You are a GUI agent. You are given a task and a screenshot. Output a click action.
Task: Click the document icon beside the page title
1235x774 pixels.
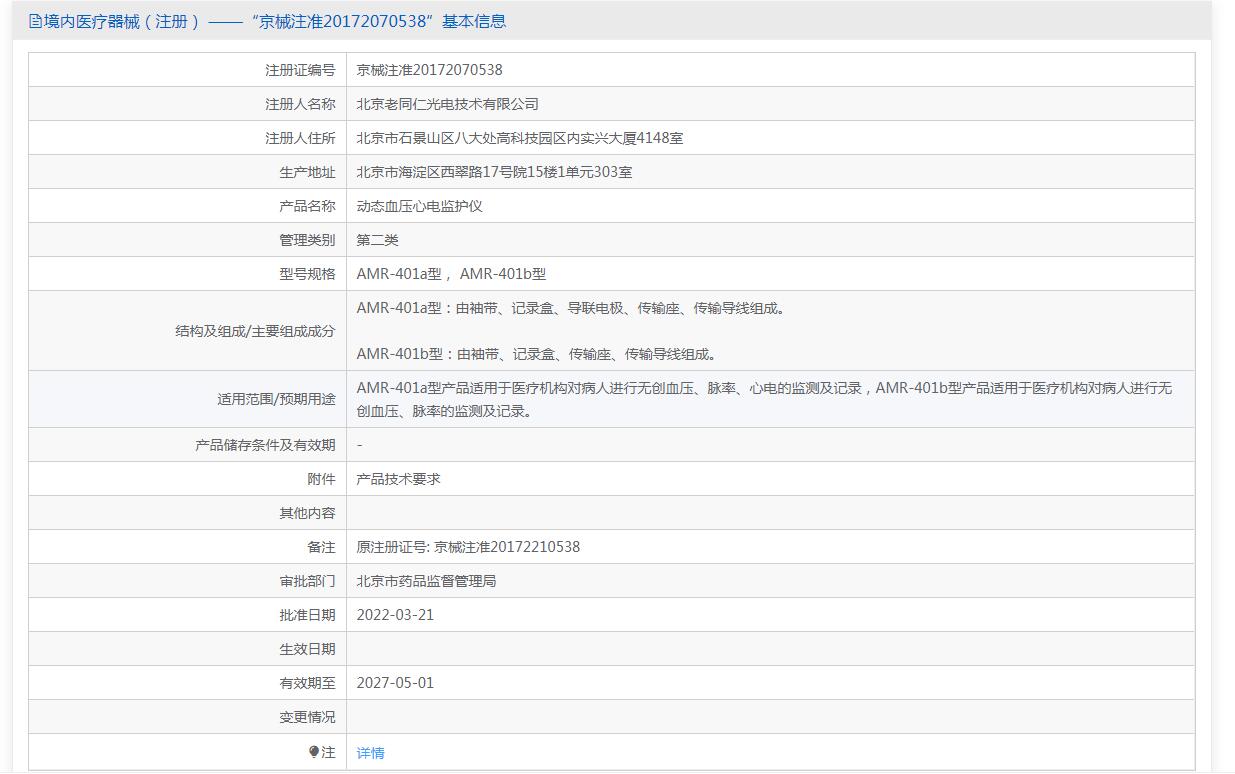coord(35,21)
